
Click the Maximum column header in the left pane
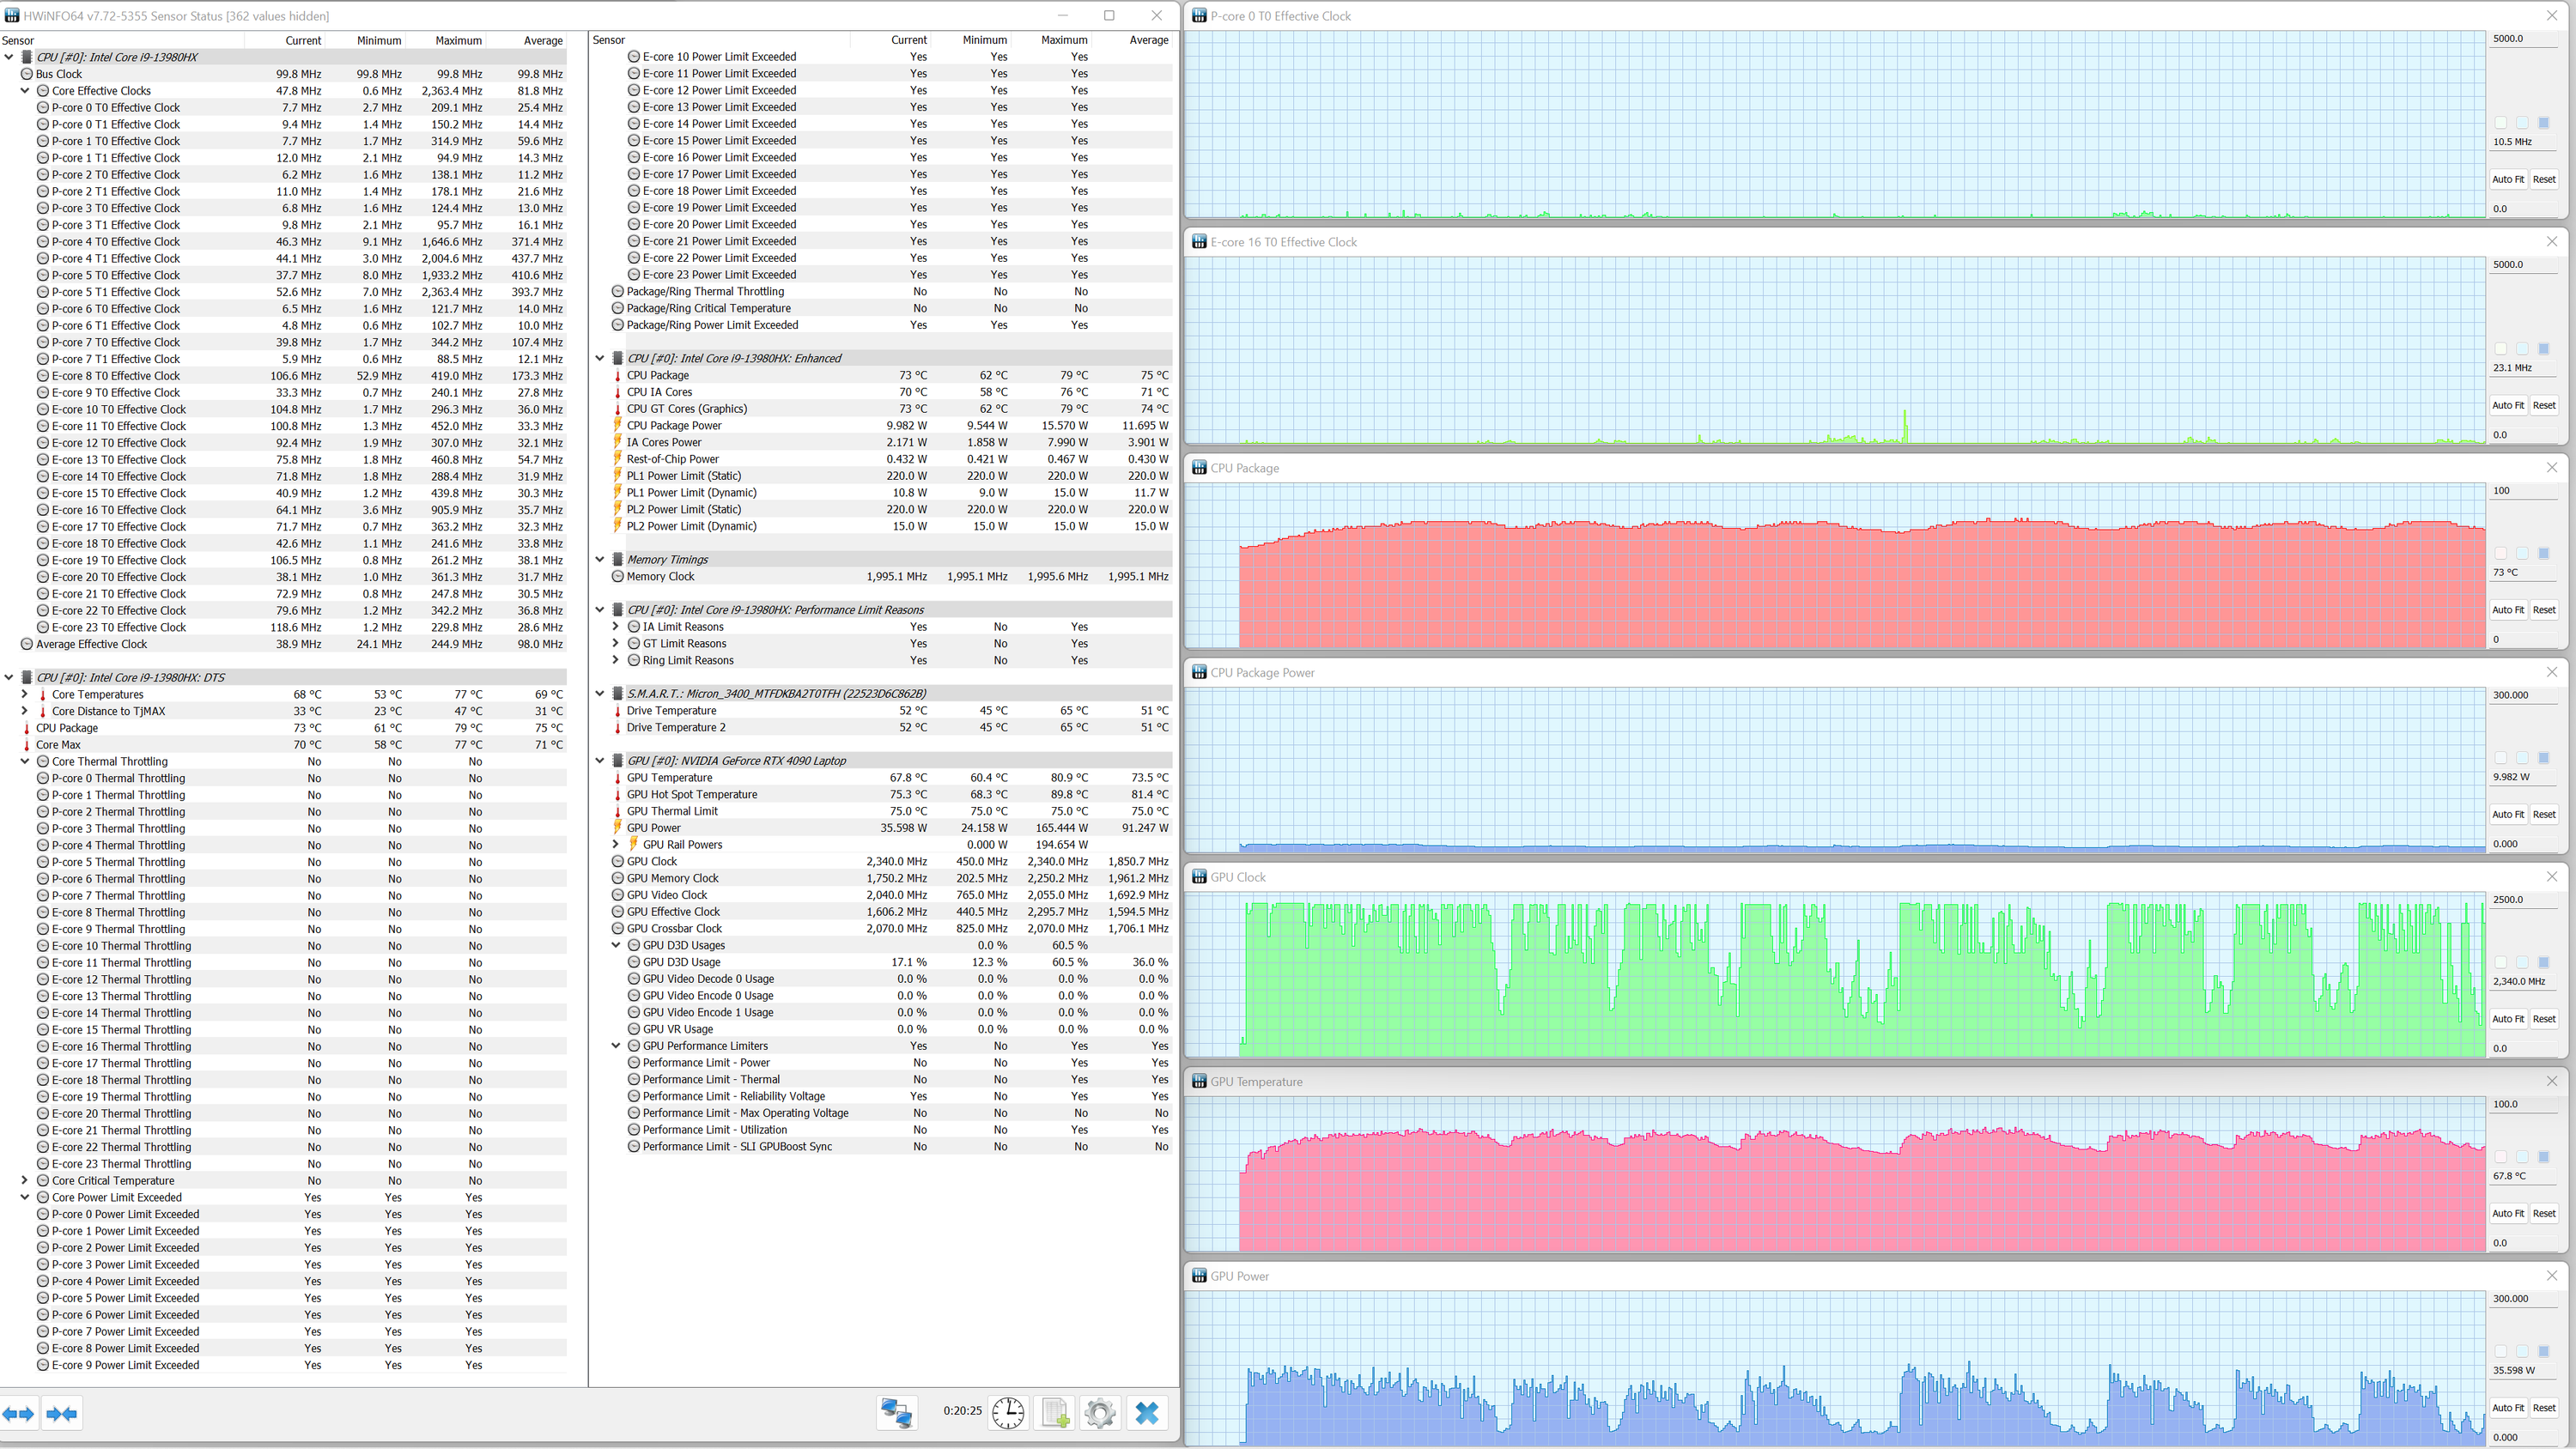pyautogui.click(x=458, y=41)
